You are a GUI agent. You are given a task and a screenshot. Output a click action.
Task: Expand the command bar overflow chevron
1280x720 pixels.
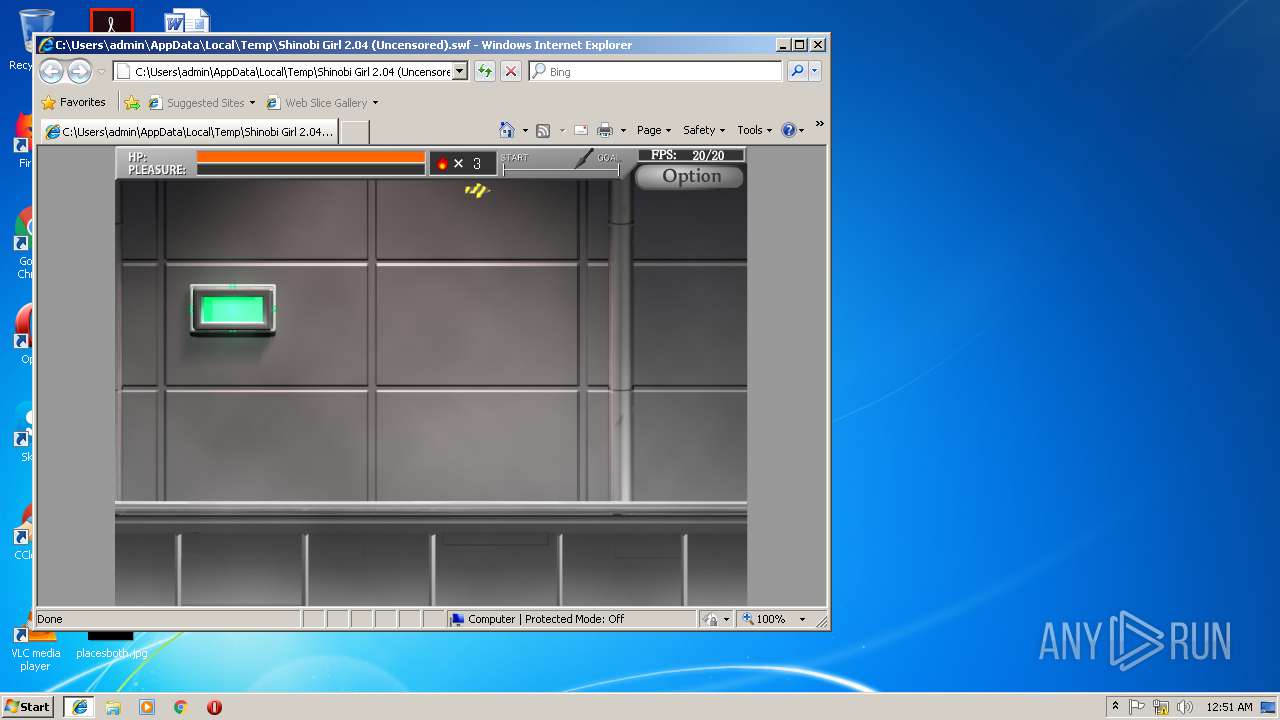(819, 124)
